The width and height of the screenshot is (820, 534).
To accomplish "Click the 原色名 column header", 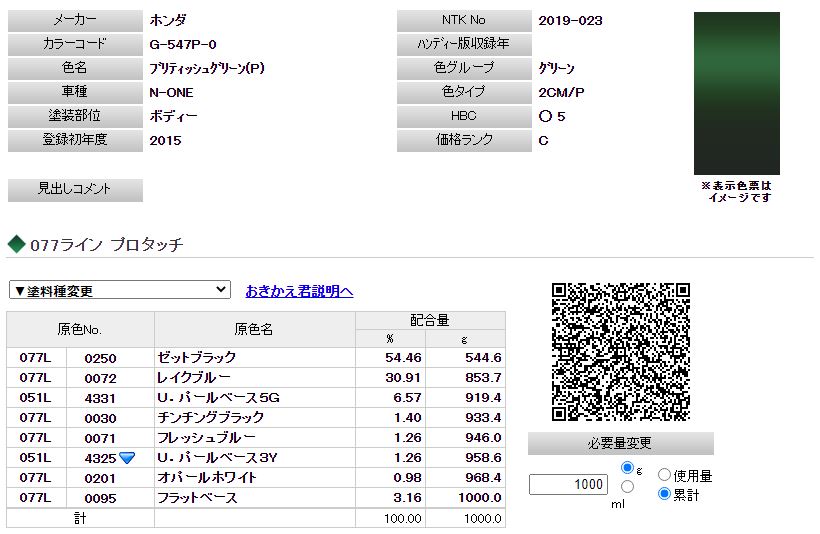I will pyautogui.click(x=254, y=329).
